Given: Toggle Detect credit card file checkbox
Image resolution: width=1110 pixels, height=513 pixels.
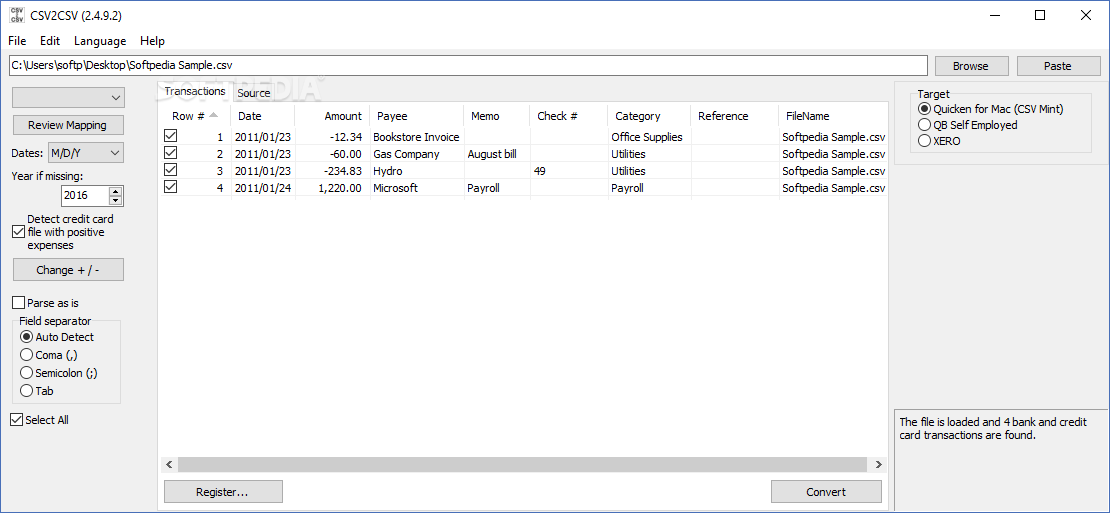Looking at the screenshot, I should (x=18, y=231).
